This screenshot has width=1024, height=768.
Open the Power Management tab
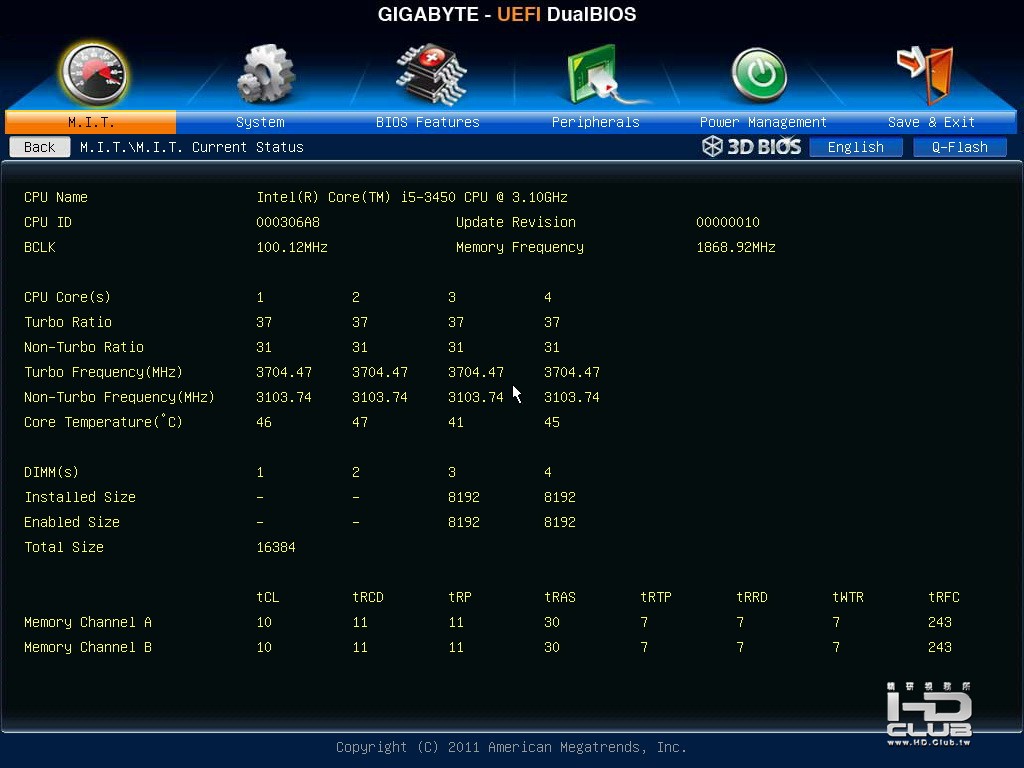click(763, 122)
